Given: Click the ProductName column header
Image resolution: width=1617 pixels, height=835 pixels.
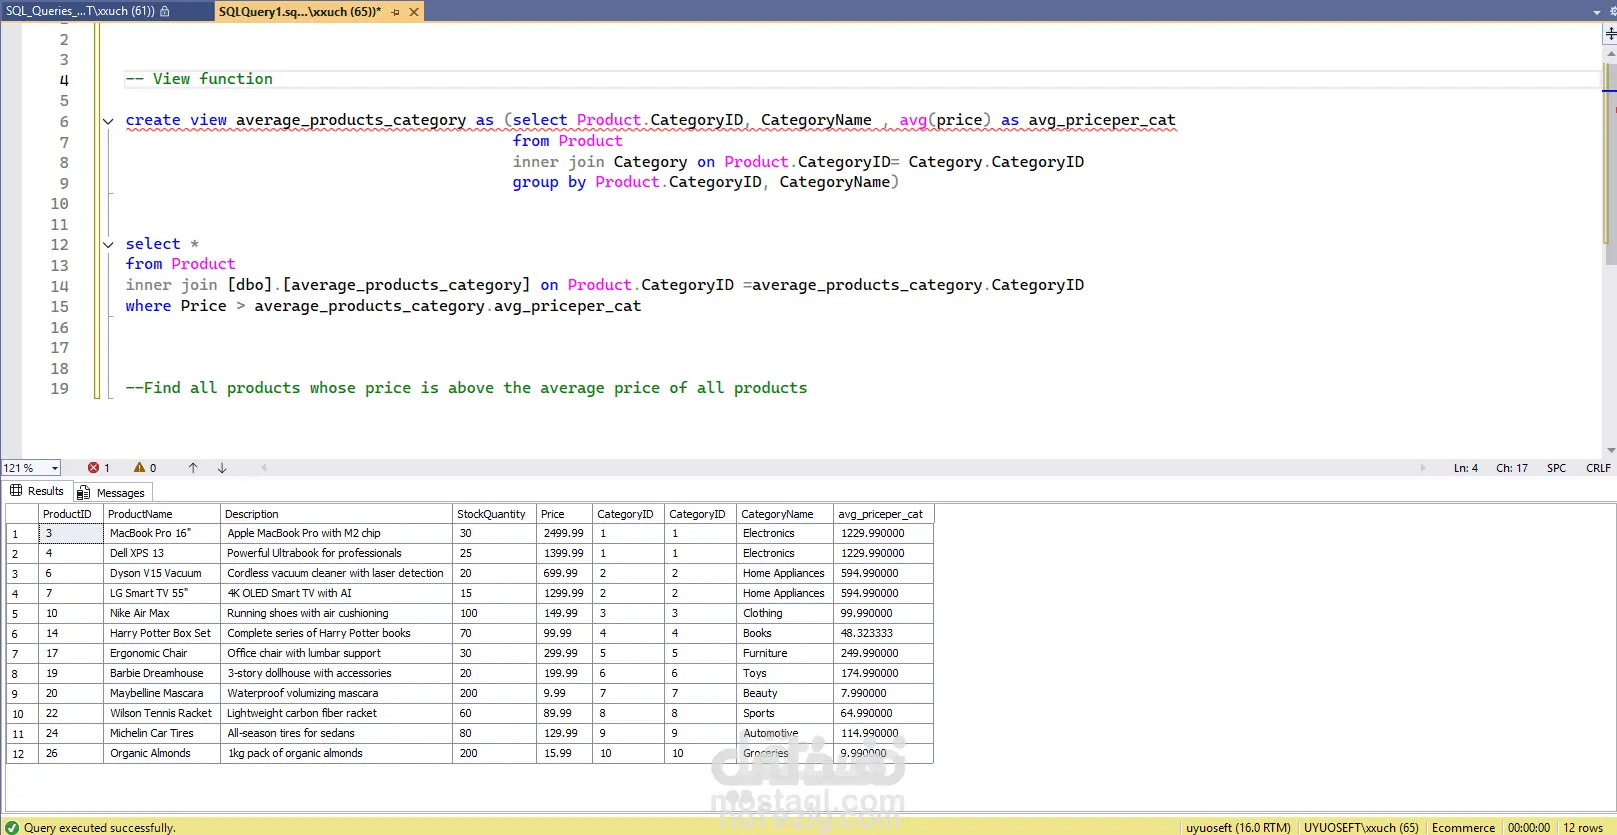Looking at the screenshot, I should click(140, 514).
